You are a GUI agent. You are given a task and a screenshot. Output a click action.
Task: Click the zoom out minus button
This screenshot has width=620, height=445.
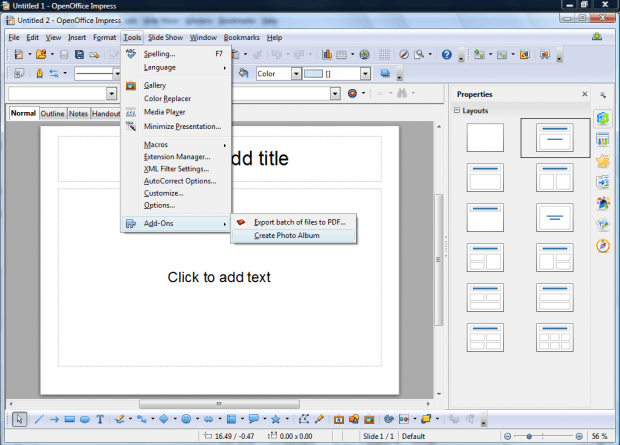pyautogui.click(x=507, y=436)
